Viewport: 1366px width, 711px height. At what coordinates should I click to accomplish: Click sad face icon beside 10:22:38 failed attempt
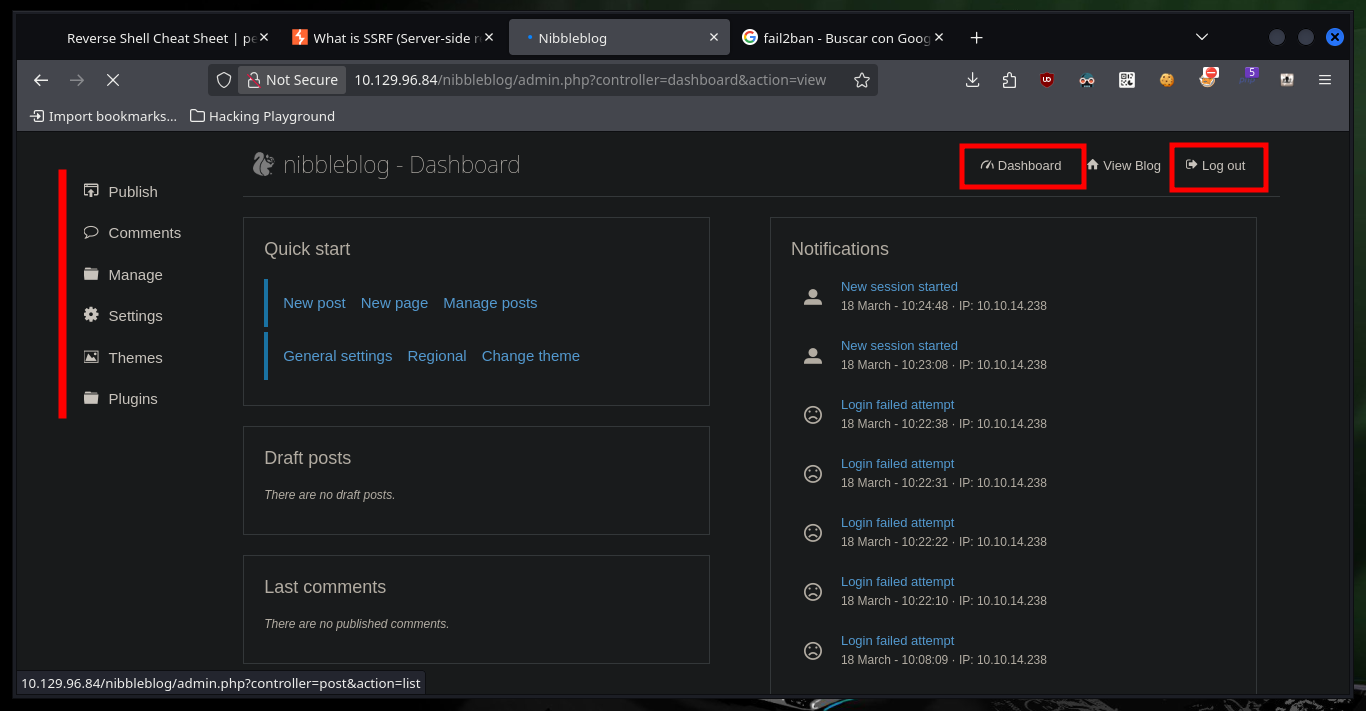point(813,414)
